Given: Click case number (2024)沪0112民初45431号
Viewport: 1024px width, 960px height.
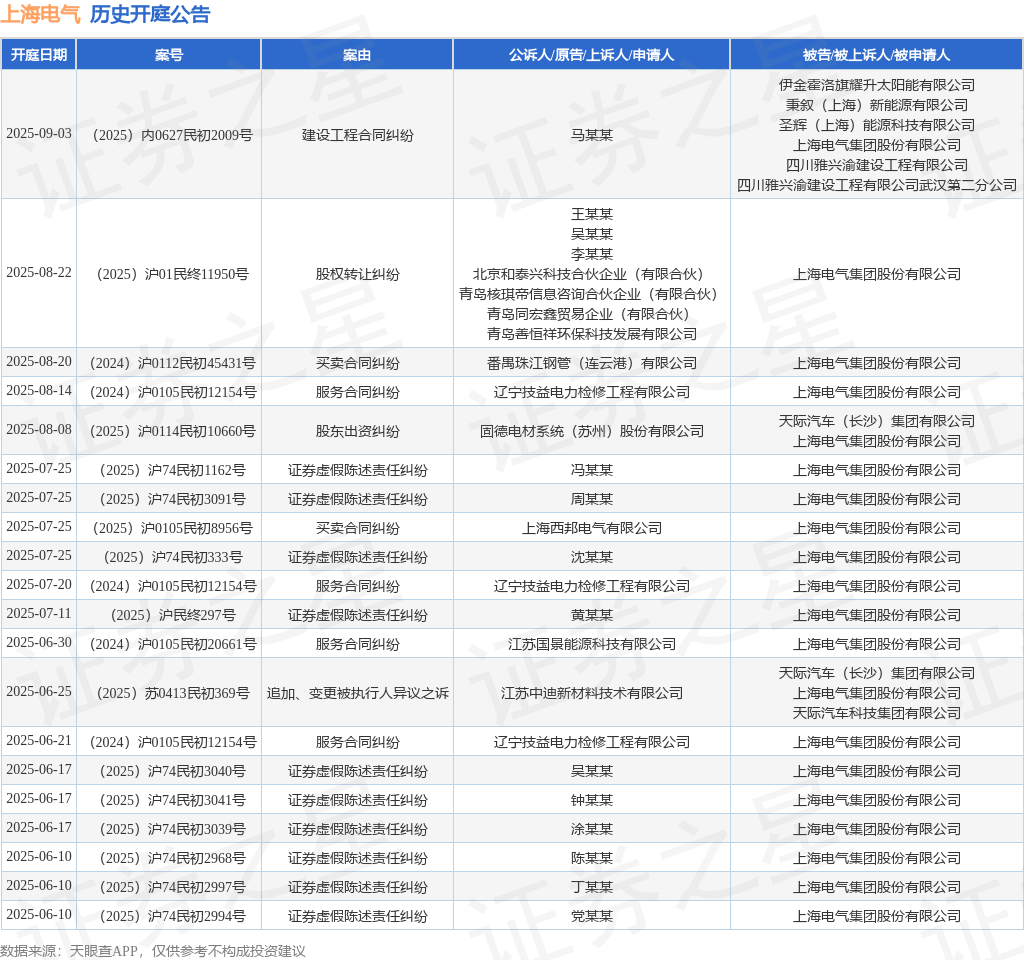Looking at the screenshot, I should pyautogui.click(x=169, y=363).
